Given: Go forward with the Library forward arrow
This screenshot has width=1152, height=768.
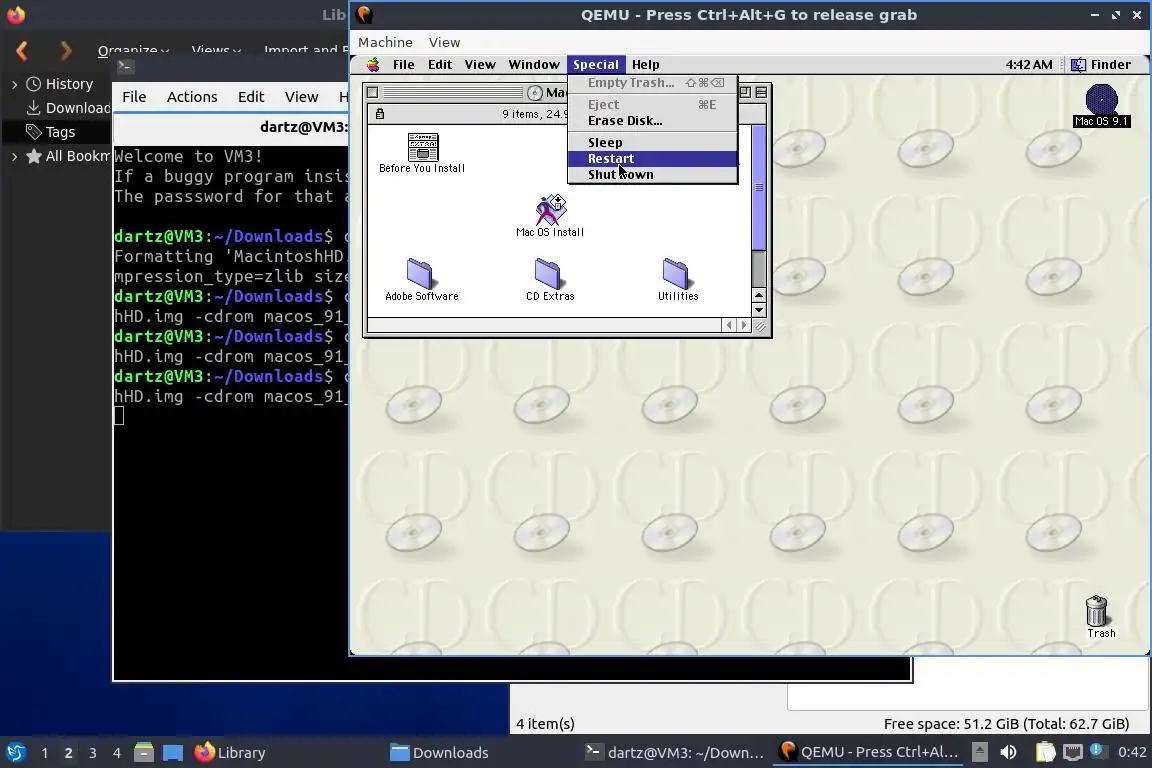Looking at the screenshot, I should 66,51.
